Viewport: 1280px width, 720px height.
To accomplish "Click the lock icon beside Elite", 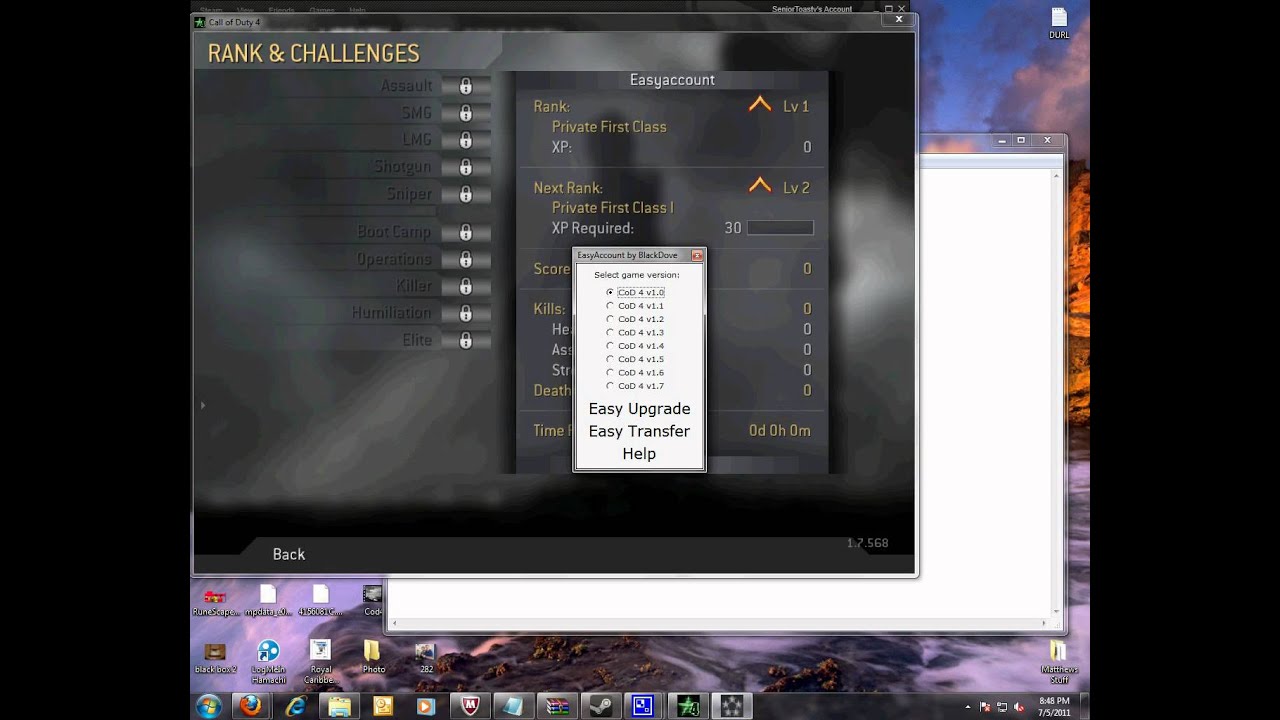I will 466,340.
